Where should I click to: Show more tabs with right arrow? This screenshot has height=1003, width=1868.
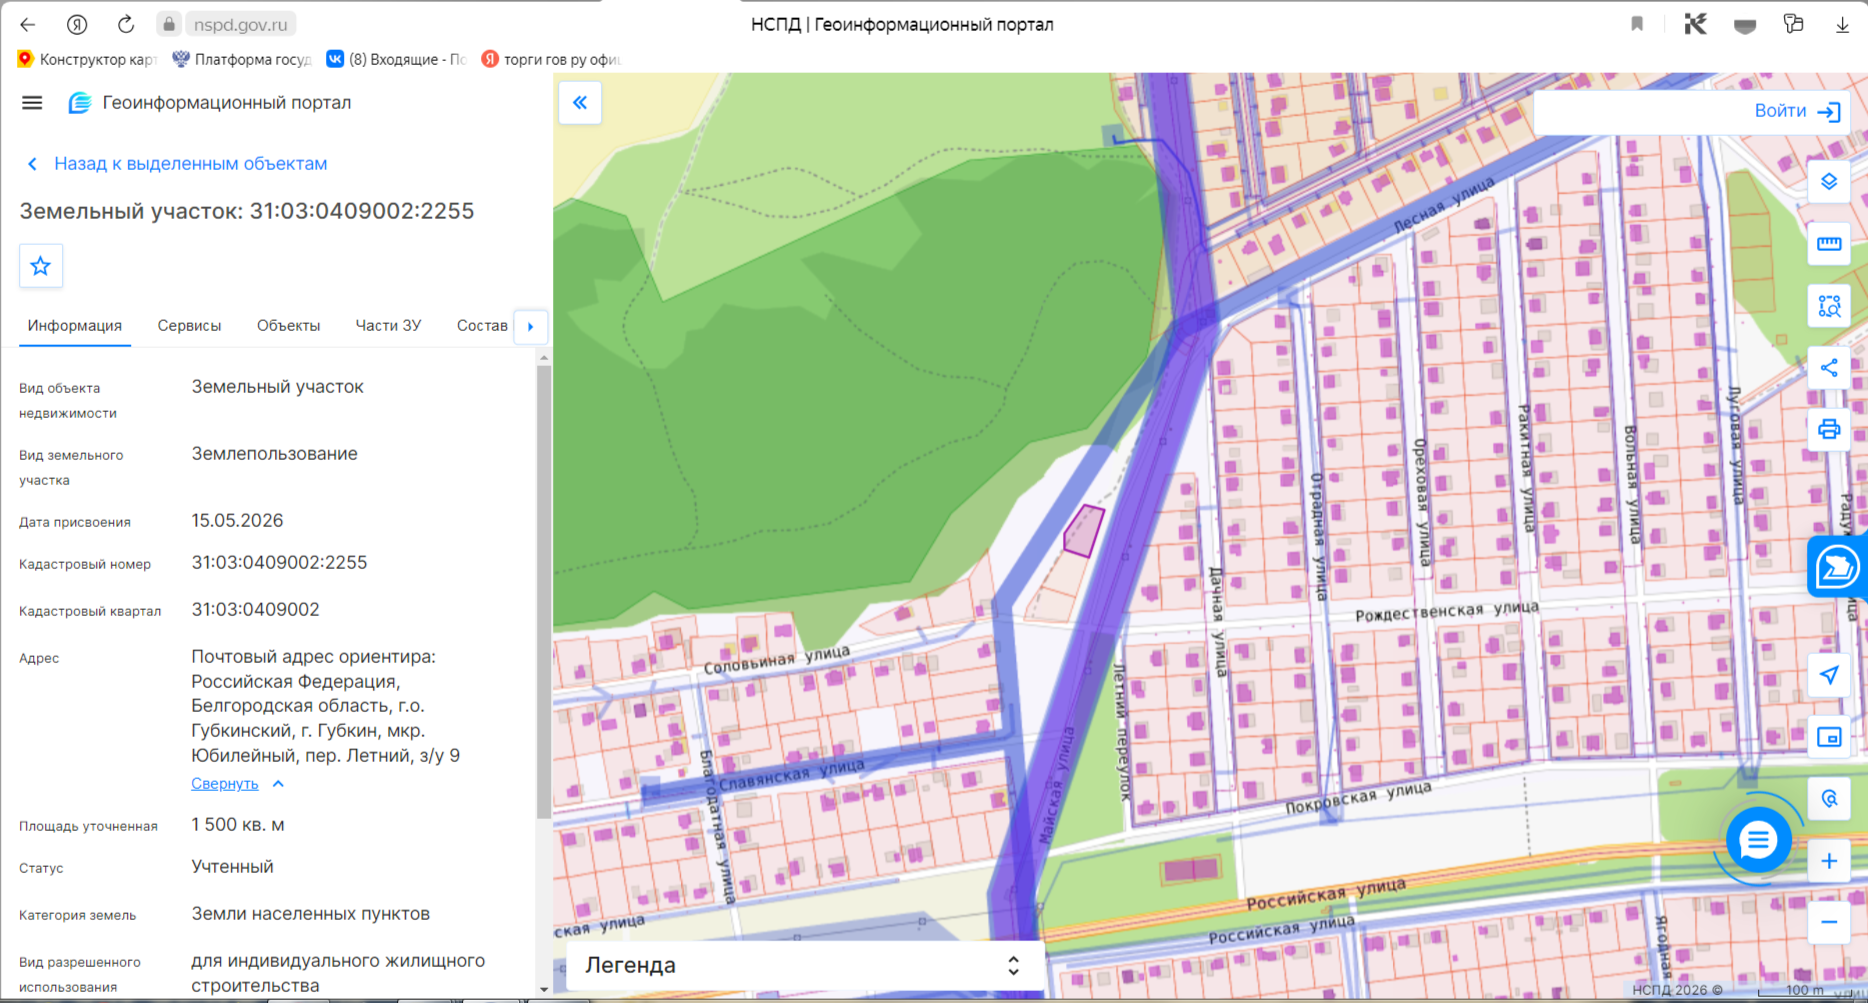pyautogui.click(x=531, y=326)
